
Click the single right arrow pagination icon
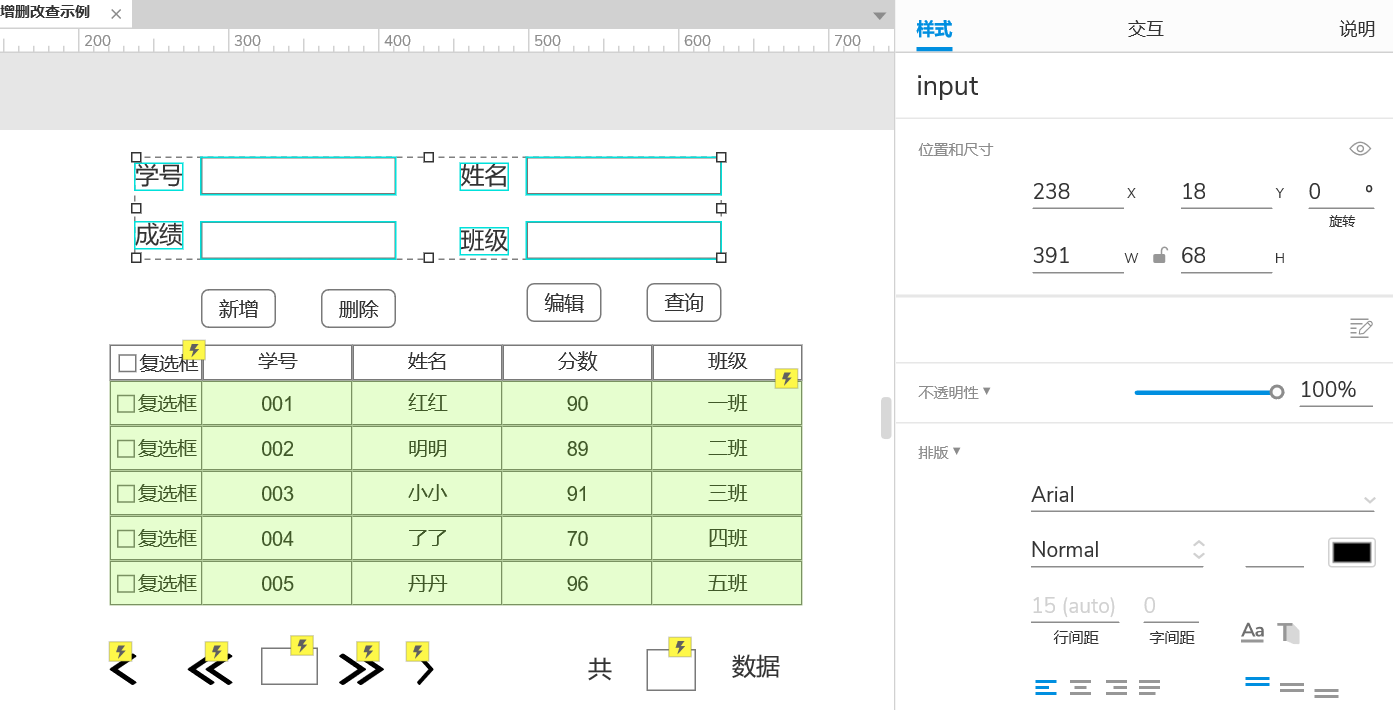coord(425,671)
